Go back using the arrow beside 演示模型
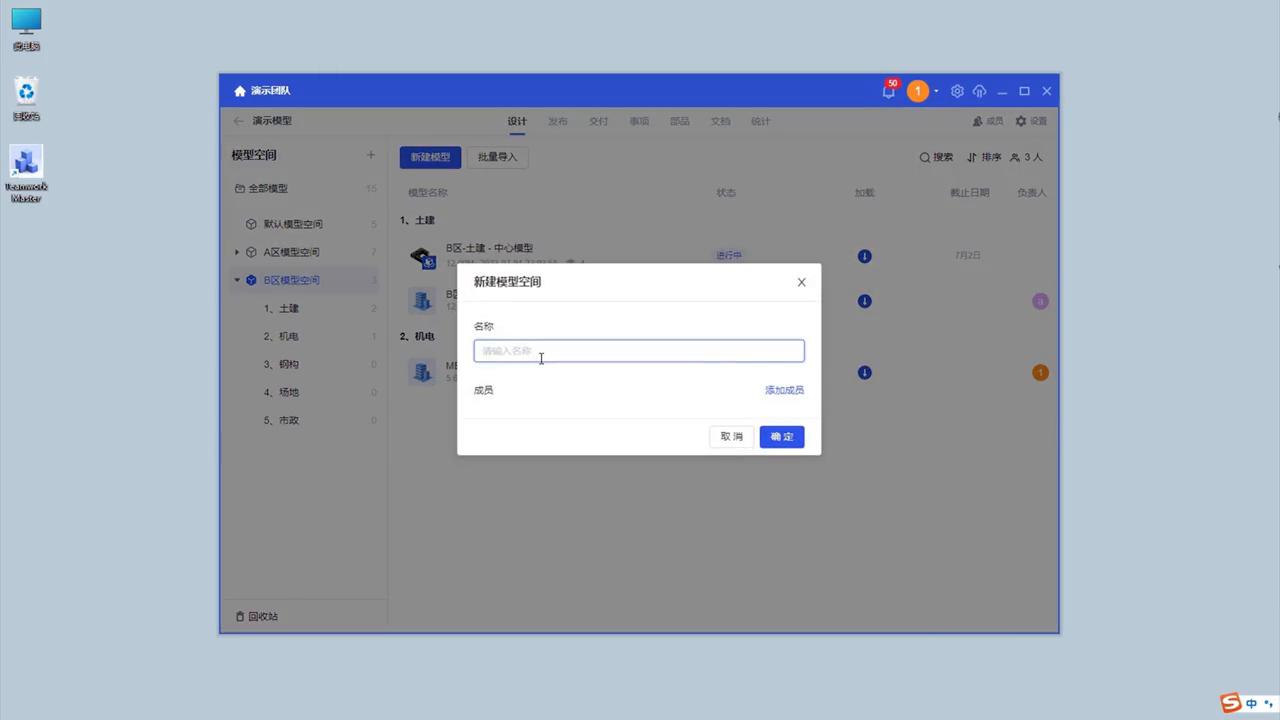 pos(238,121)
